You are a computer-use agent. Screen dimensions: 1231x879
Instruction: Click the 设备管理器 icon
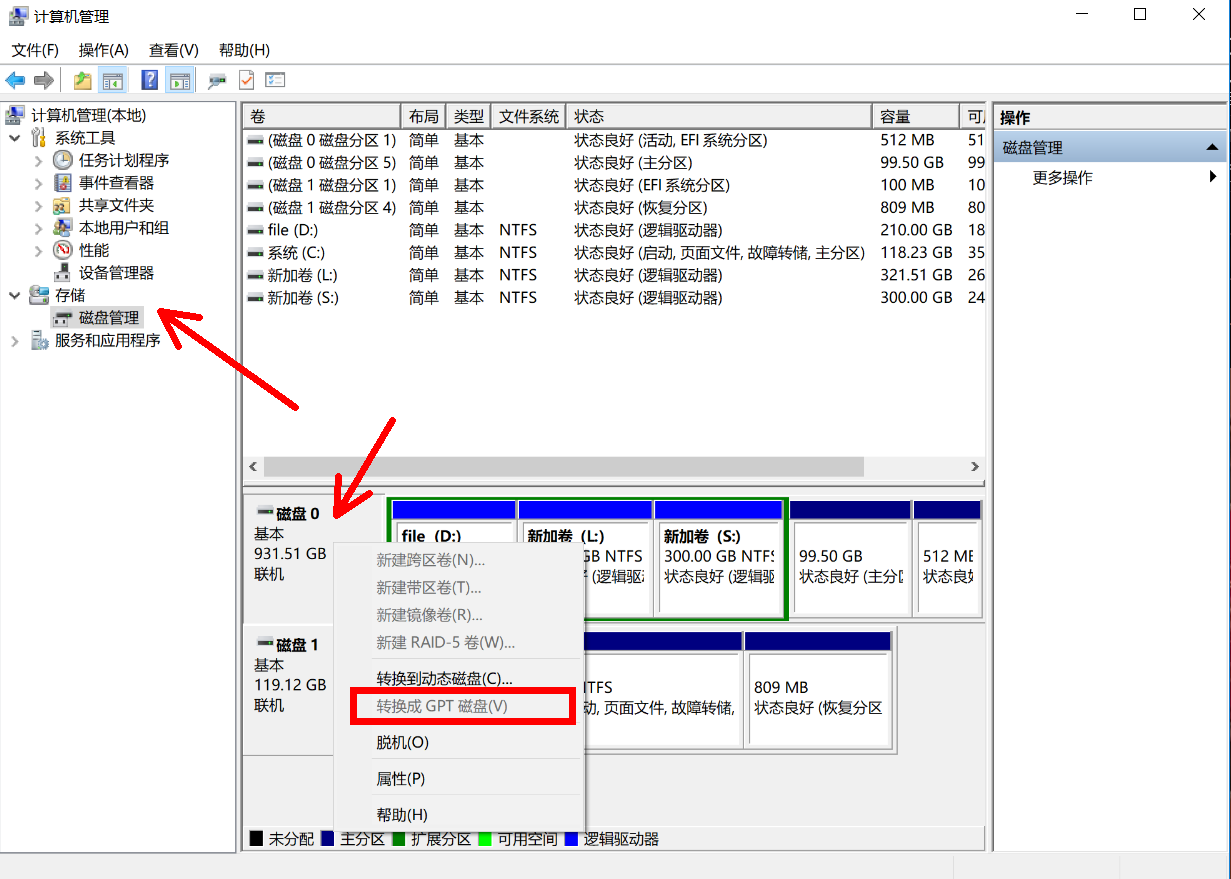click(63, 273)
